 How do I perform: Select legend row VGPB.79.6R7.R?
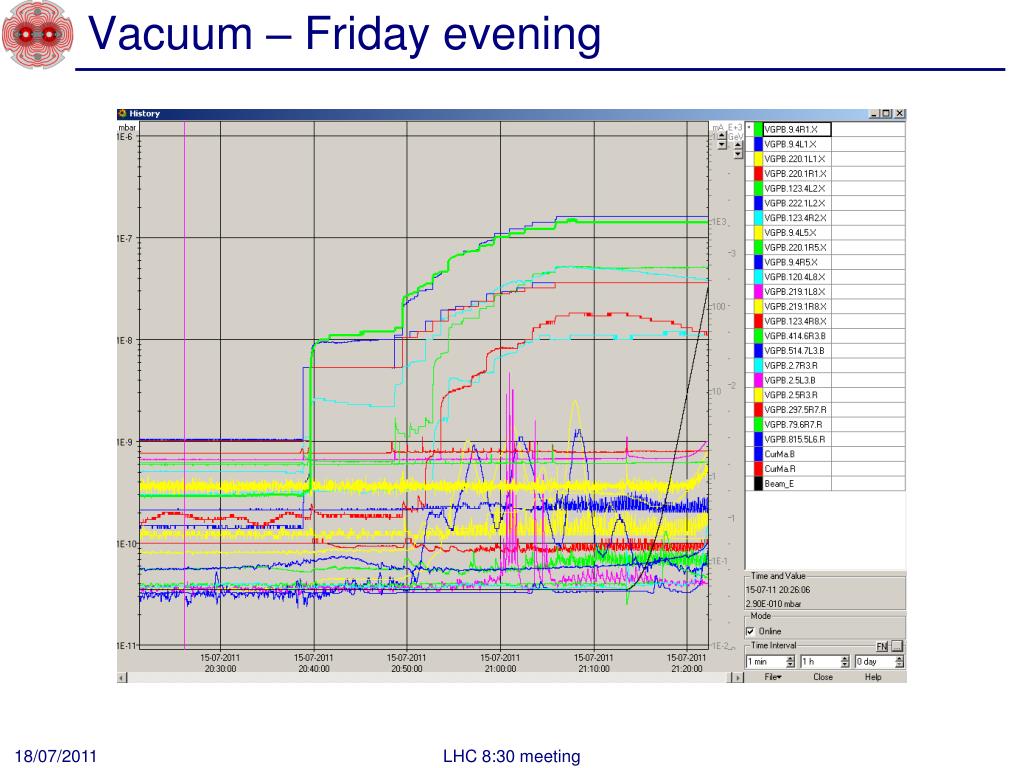tap(825, 424)
